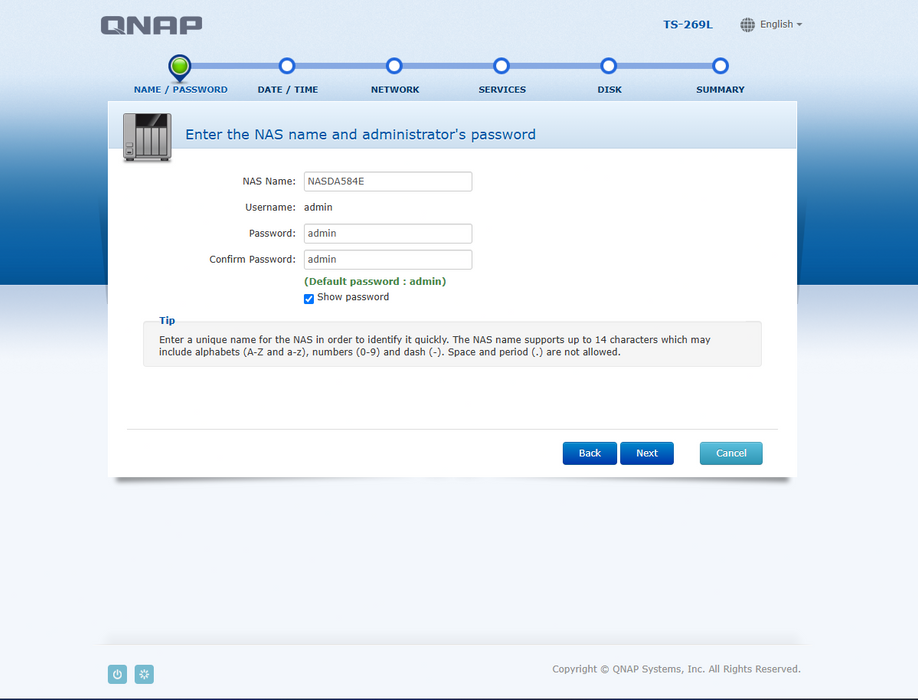The height and width of the screenshot is (700, 918).
Task: Click the green Name/Password step marker
Action: (179, 66)
